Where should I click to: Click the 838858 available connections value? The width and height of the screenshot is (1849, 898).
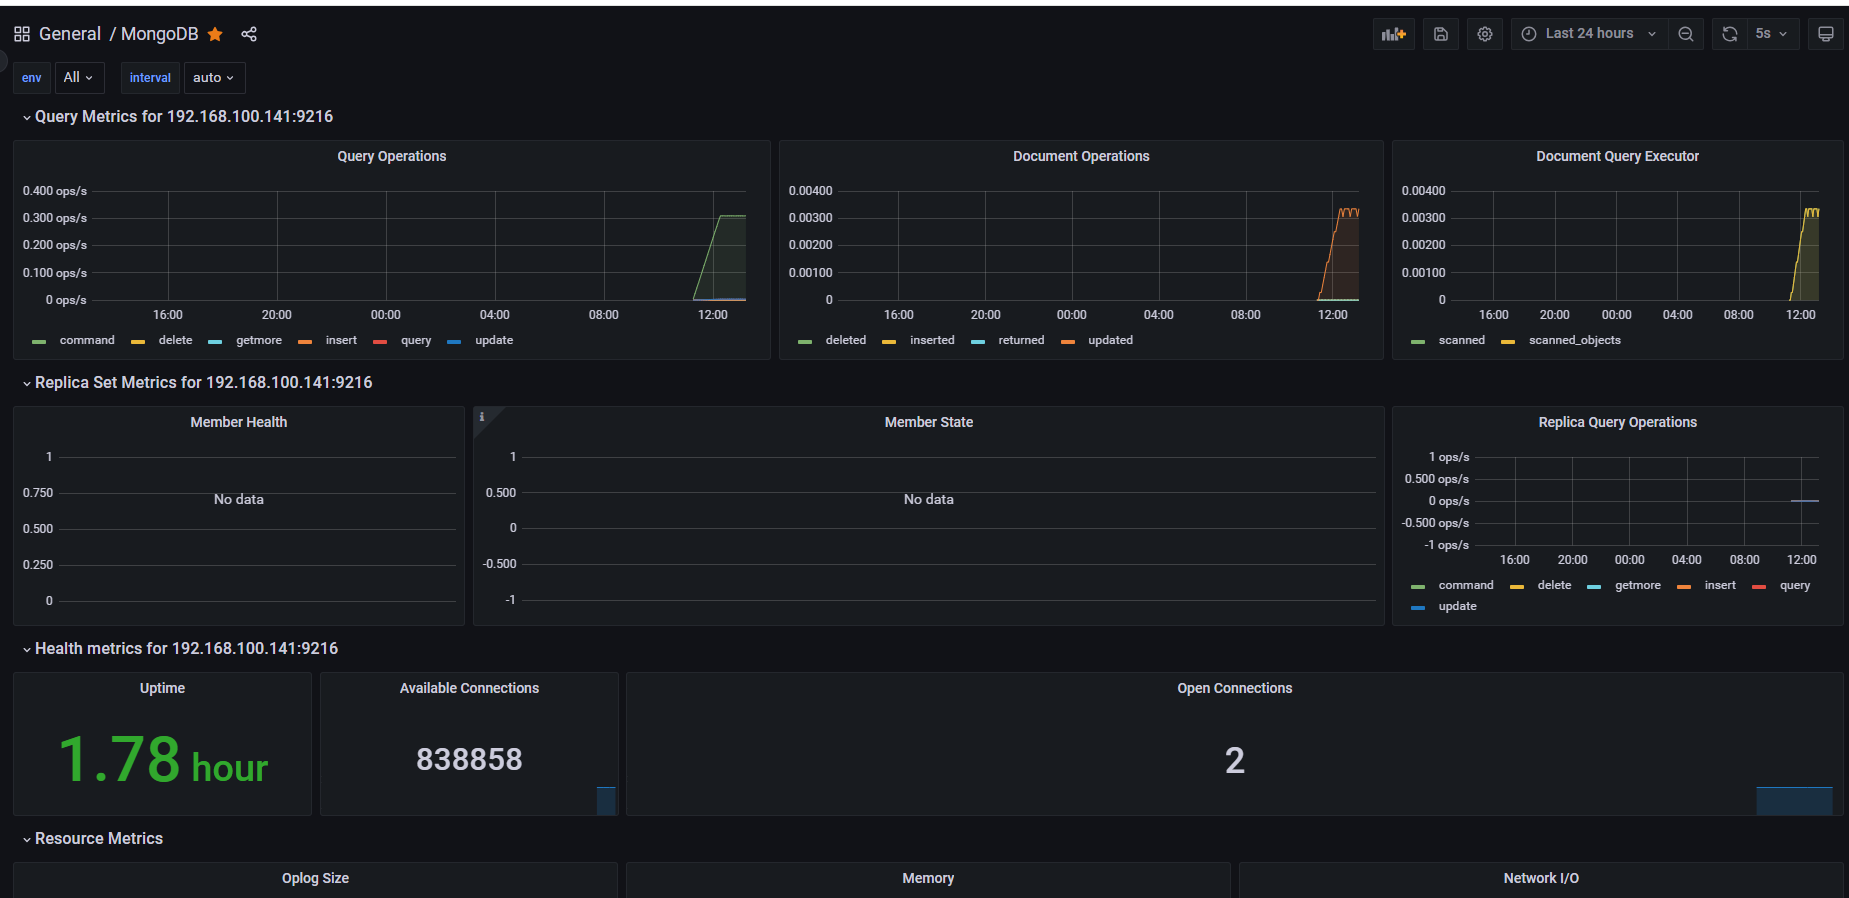(x=469, y=760)
